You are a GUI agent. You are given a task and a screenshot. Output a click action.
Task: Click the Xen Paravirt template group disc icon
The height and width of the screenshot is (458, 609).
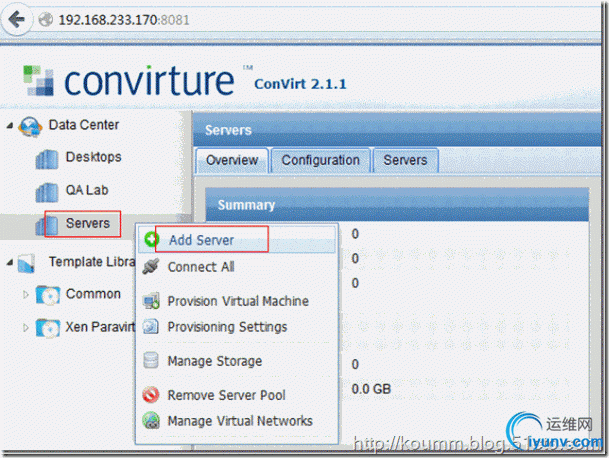click(x=48, y=328)
